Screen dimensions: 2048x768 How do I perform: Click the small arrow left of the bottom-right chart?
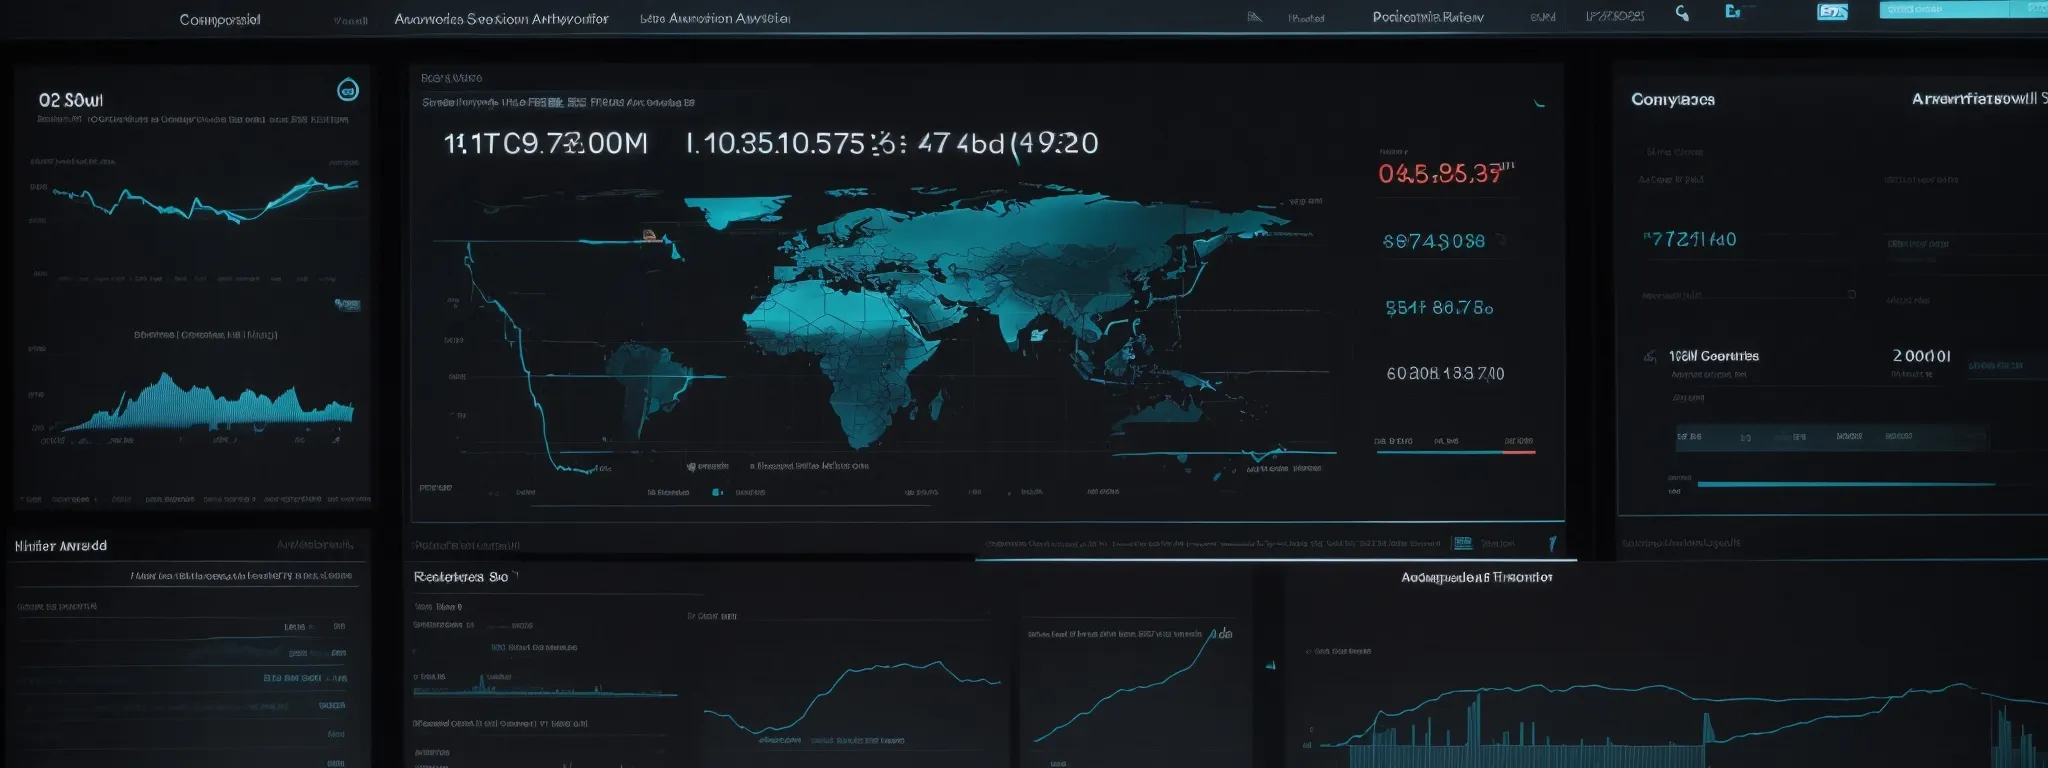click(1271, 665)
